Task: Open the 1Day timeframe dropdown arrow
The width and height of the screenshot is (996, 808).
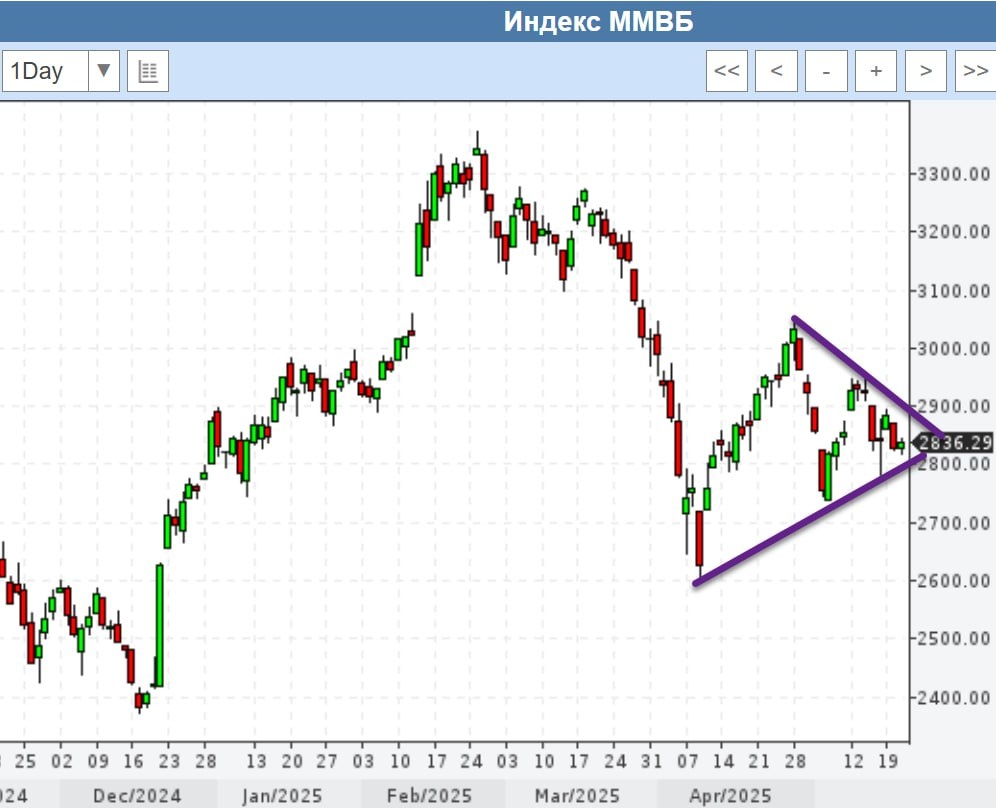Action: point(104,71)
